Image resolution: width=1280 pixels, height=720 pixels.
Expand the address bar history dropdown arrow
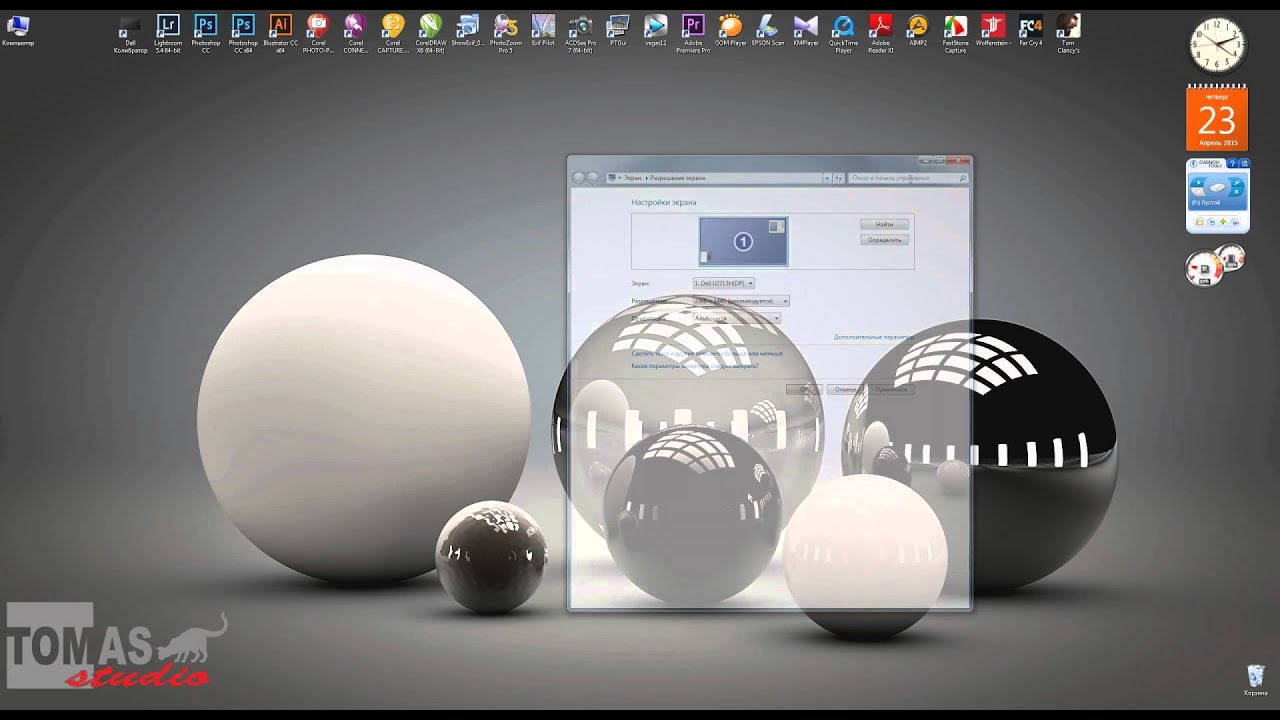827,178
